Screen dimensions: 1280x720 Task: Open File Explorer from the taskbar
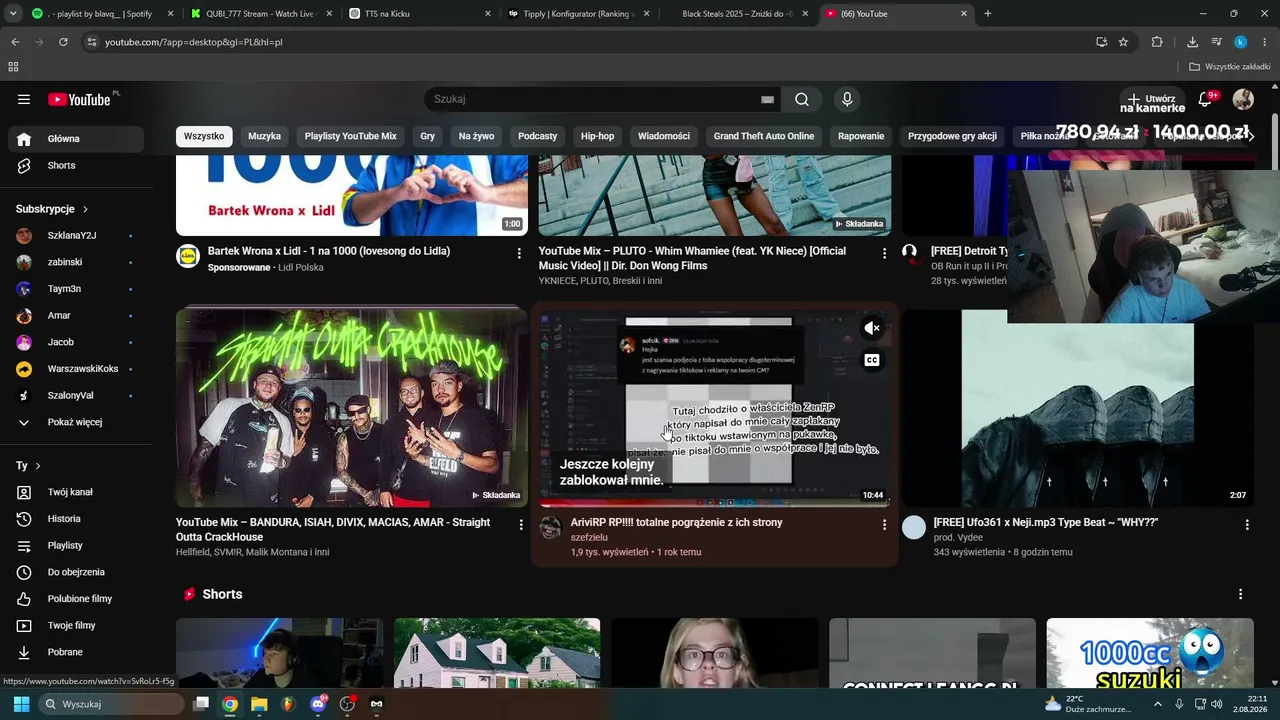click(x=259, y=704)
